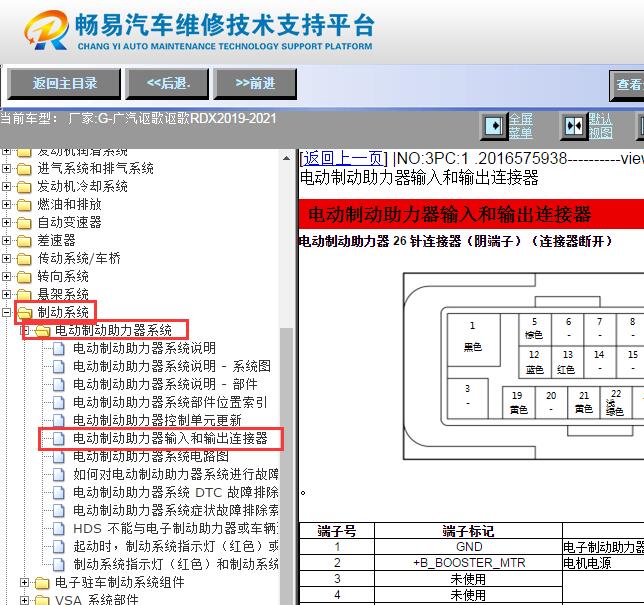
Task: Click pin 19 黄色 in connector diagram
Action: [519, 403]
